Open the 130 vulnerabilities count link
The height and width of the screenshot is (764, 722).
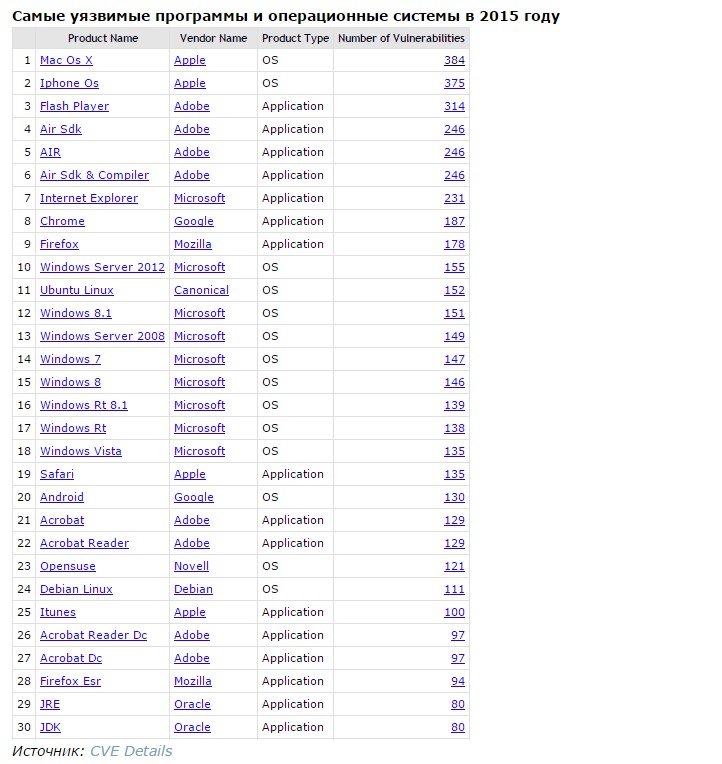[454, 497]
